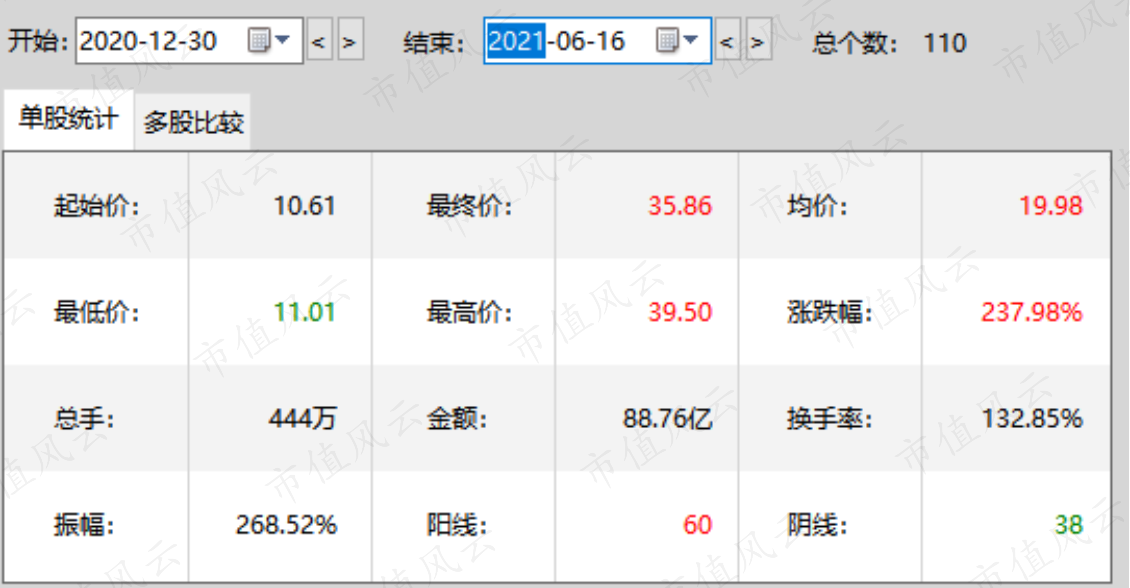Click the 起始价 label cell

pyautogui.click(x=96, y=206)
